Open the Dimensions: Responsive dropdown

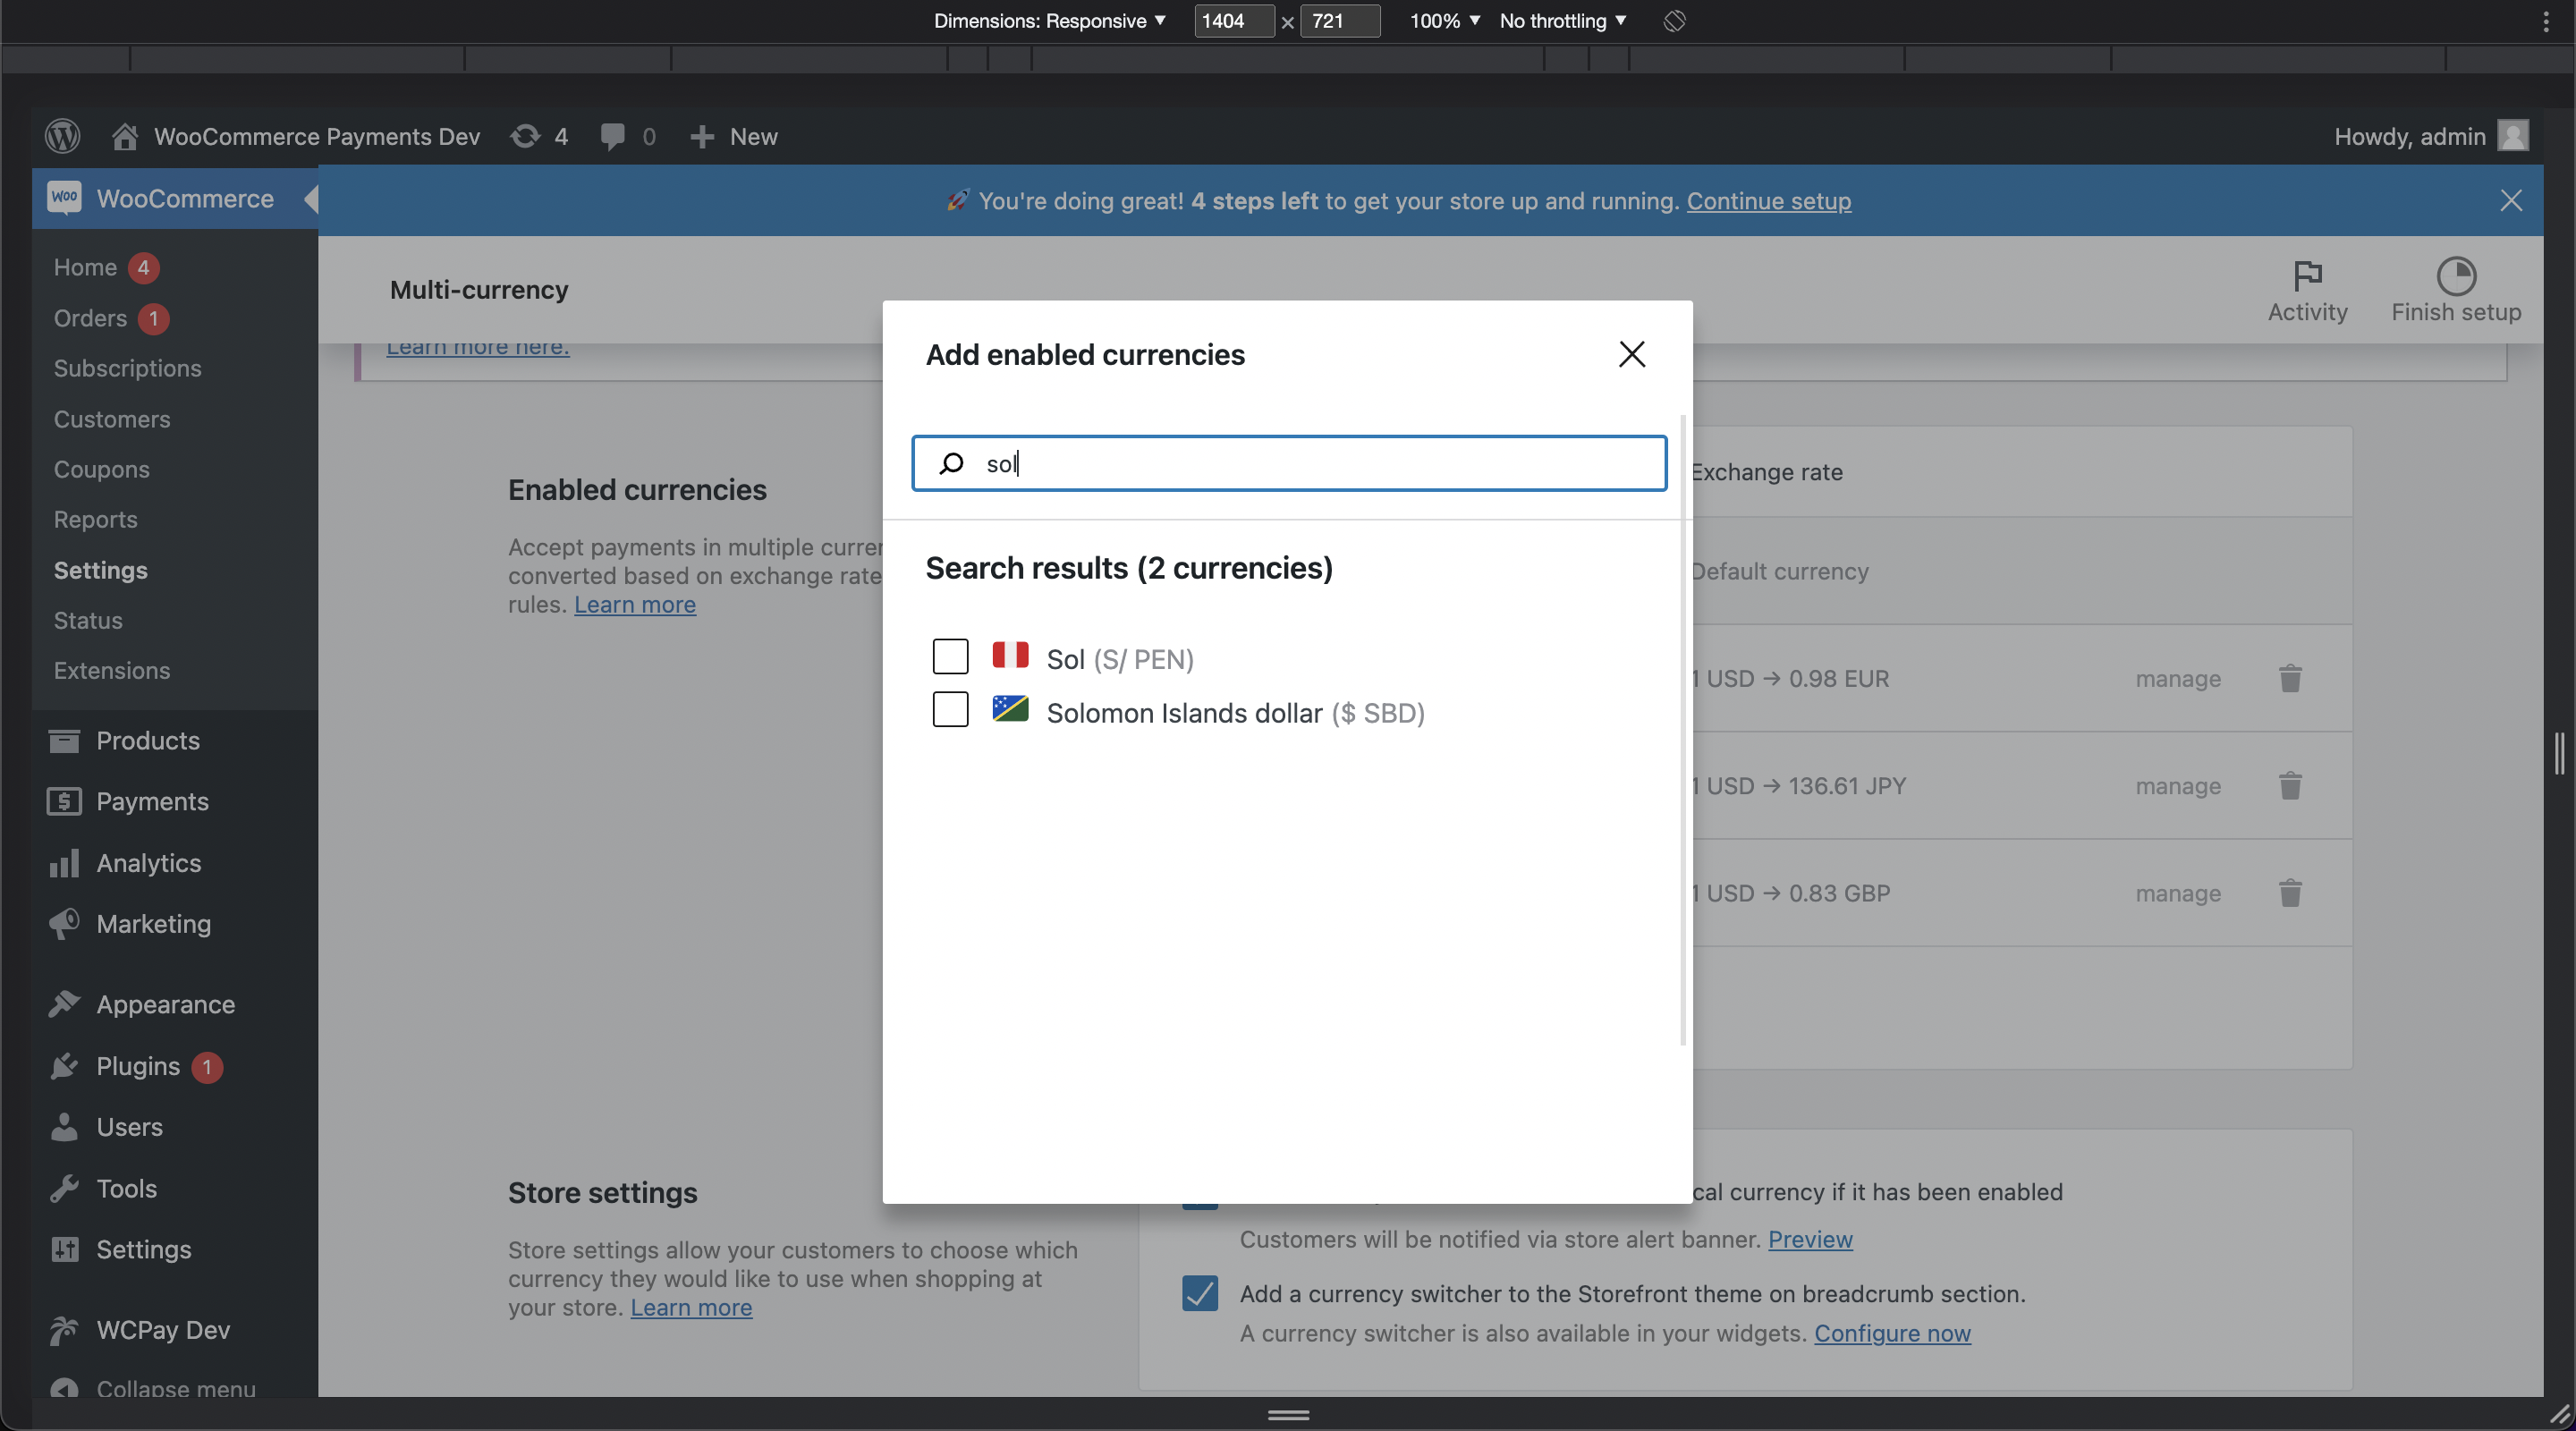click(1048, 20)
